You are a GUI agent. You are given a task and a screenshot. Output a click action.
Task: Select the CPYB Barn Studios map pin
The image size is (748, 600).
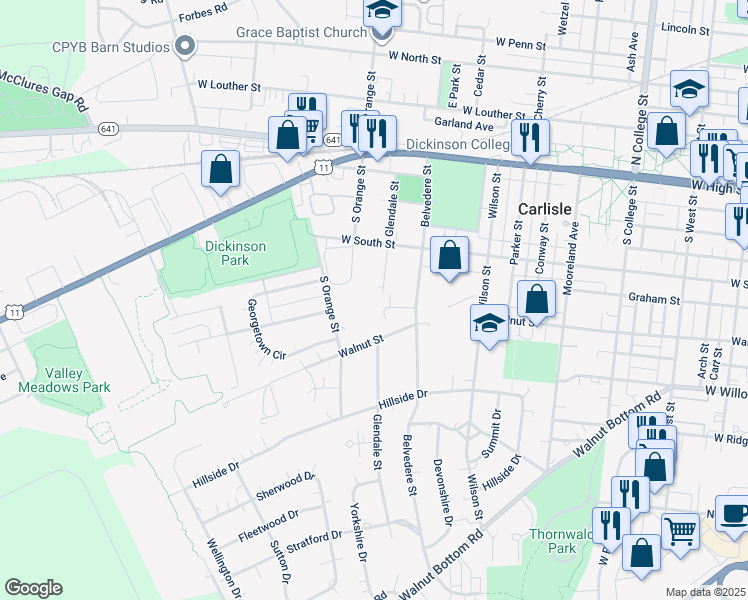pyautogui.click(x=185, y=47)
